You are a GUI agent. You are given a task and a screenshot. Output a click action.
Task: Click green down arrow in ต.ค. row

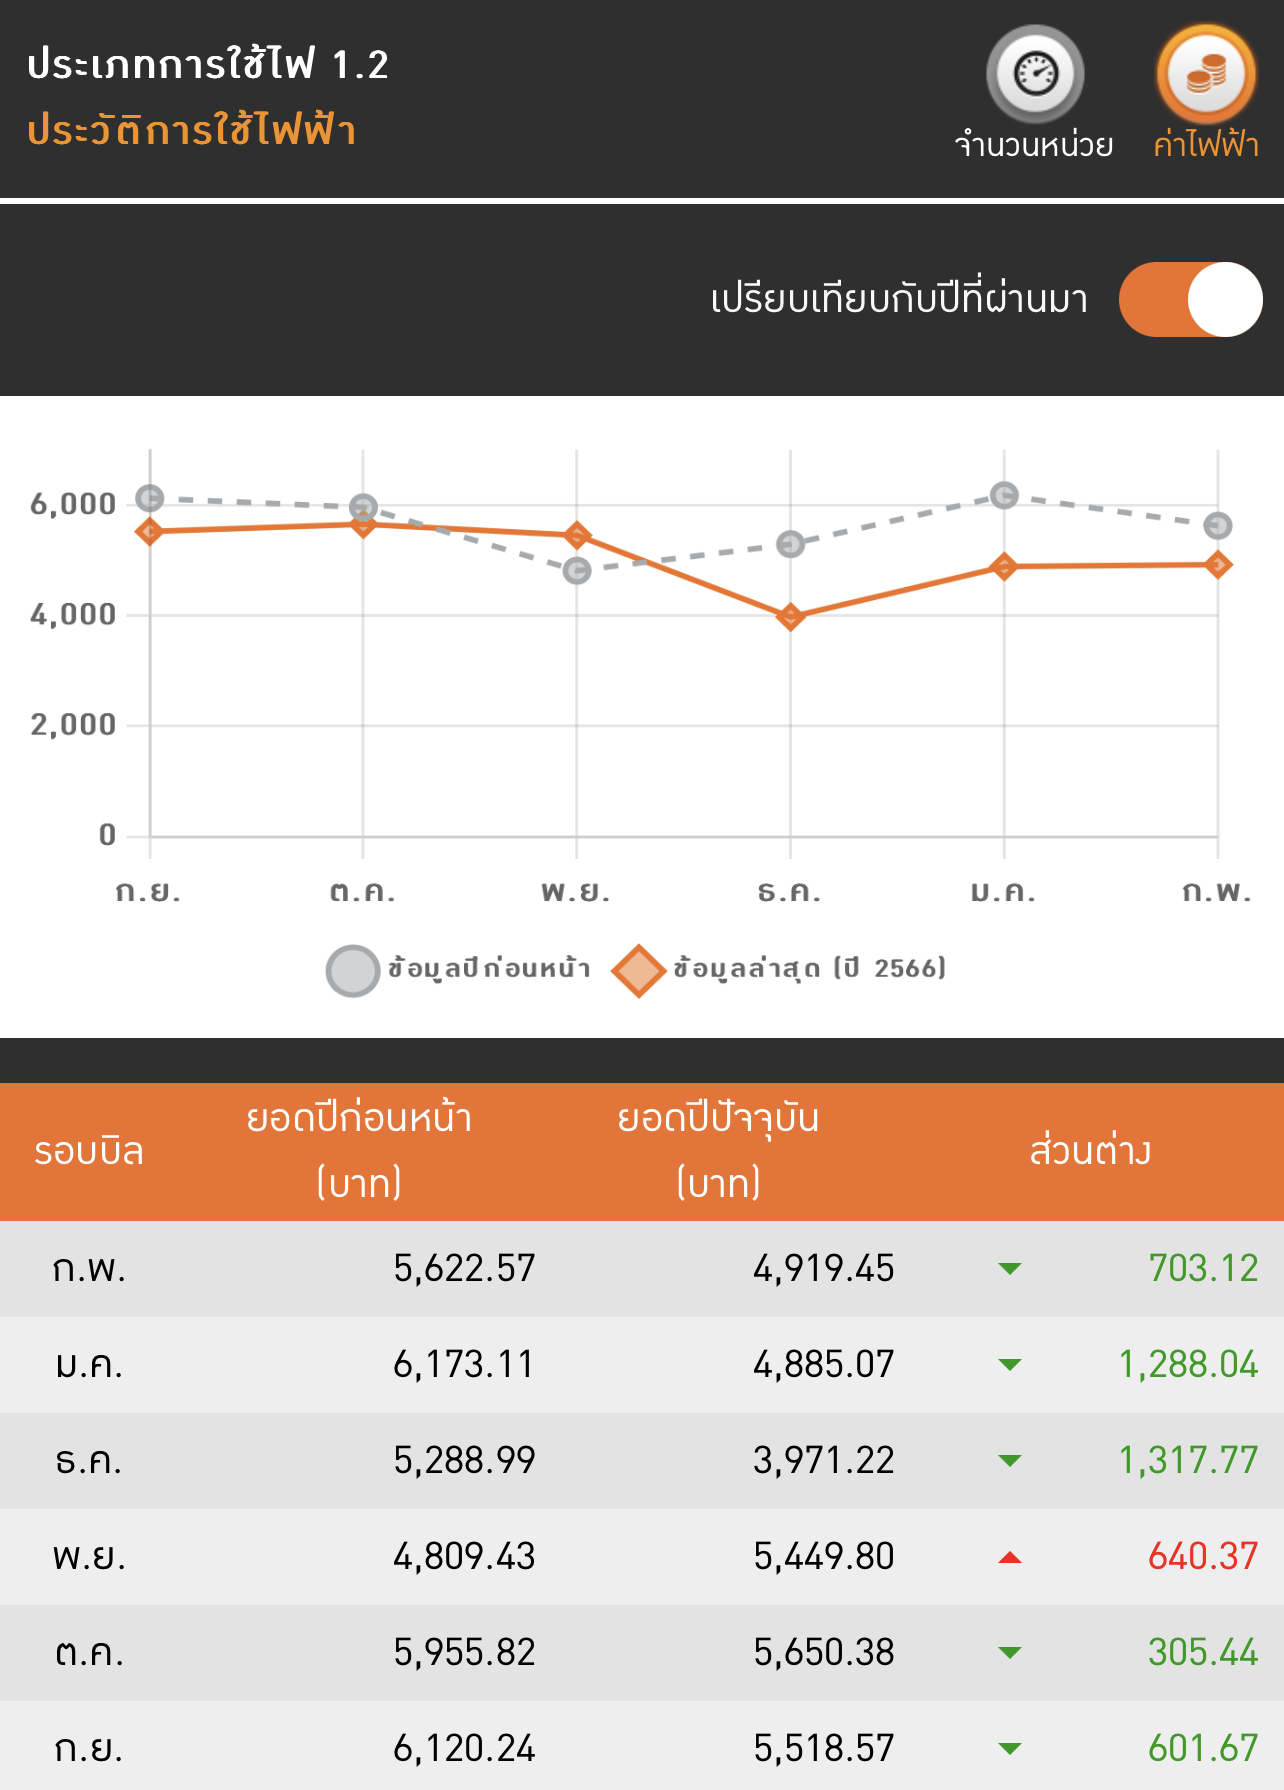[1010, 1653]
